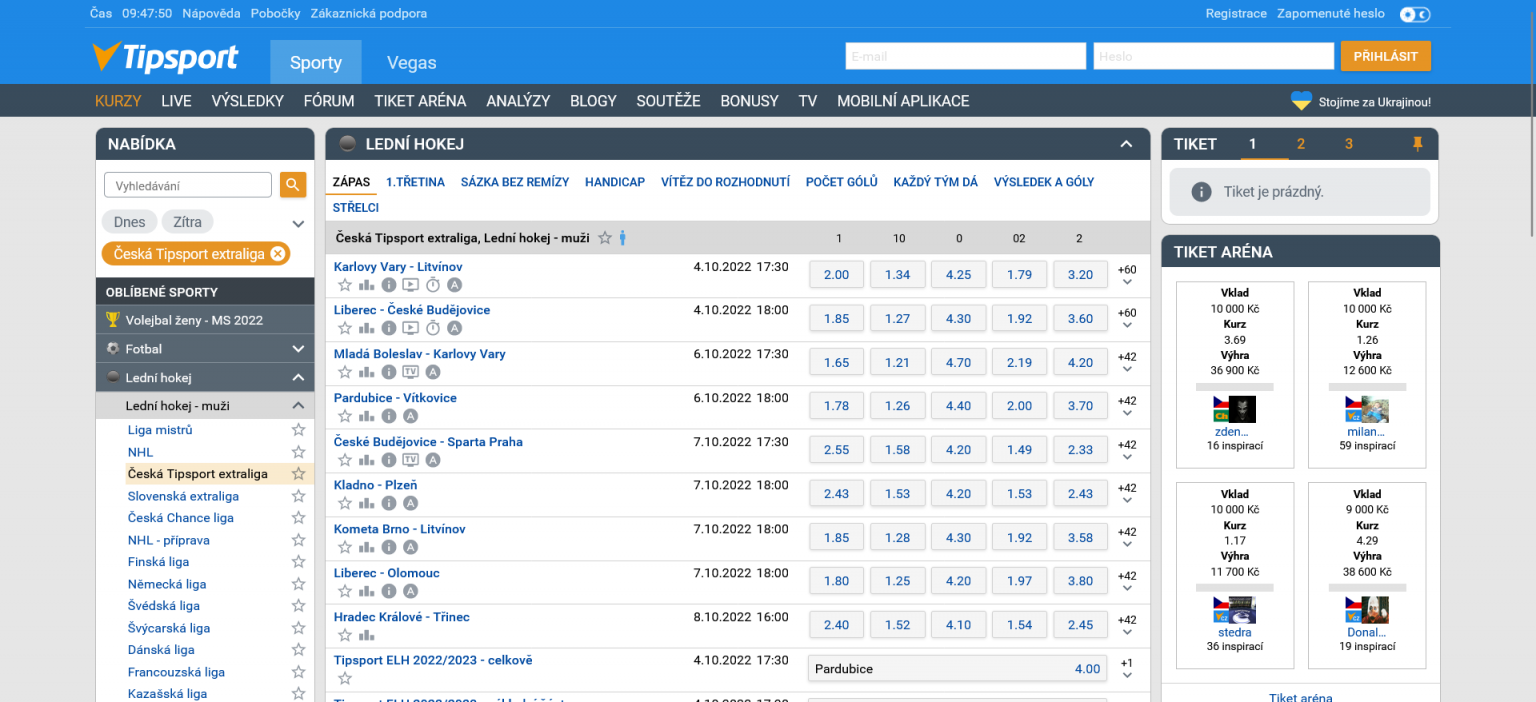Toggle the dark mode switch in top bar

pyautogui.click(x=1415, y=14)
